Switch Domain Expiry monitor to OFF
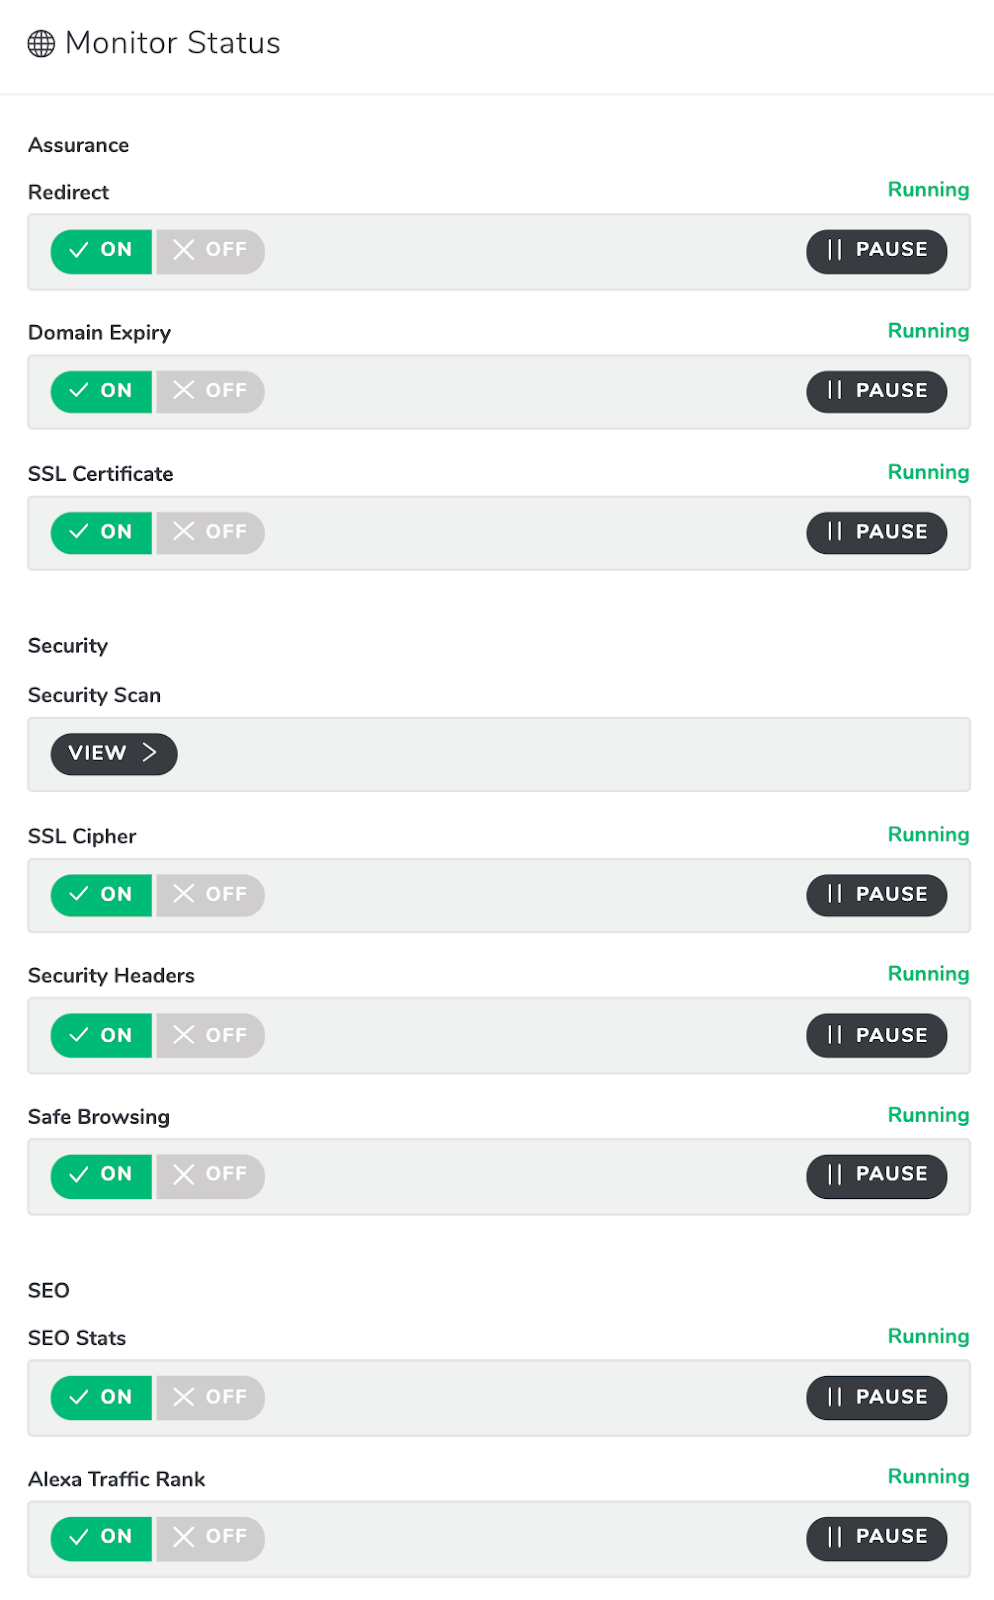 (210, 391)
